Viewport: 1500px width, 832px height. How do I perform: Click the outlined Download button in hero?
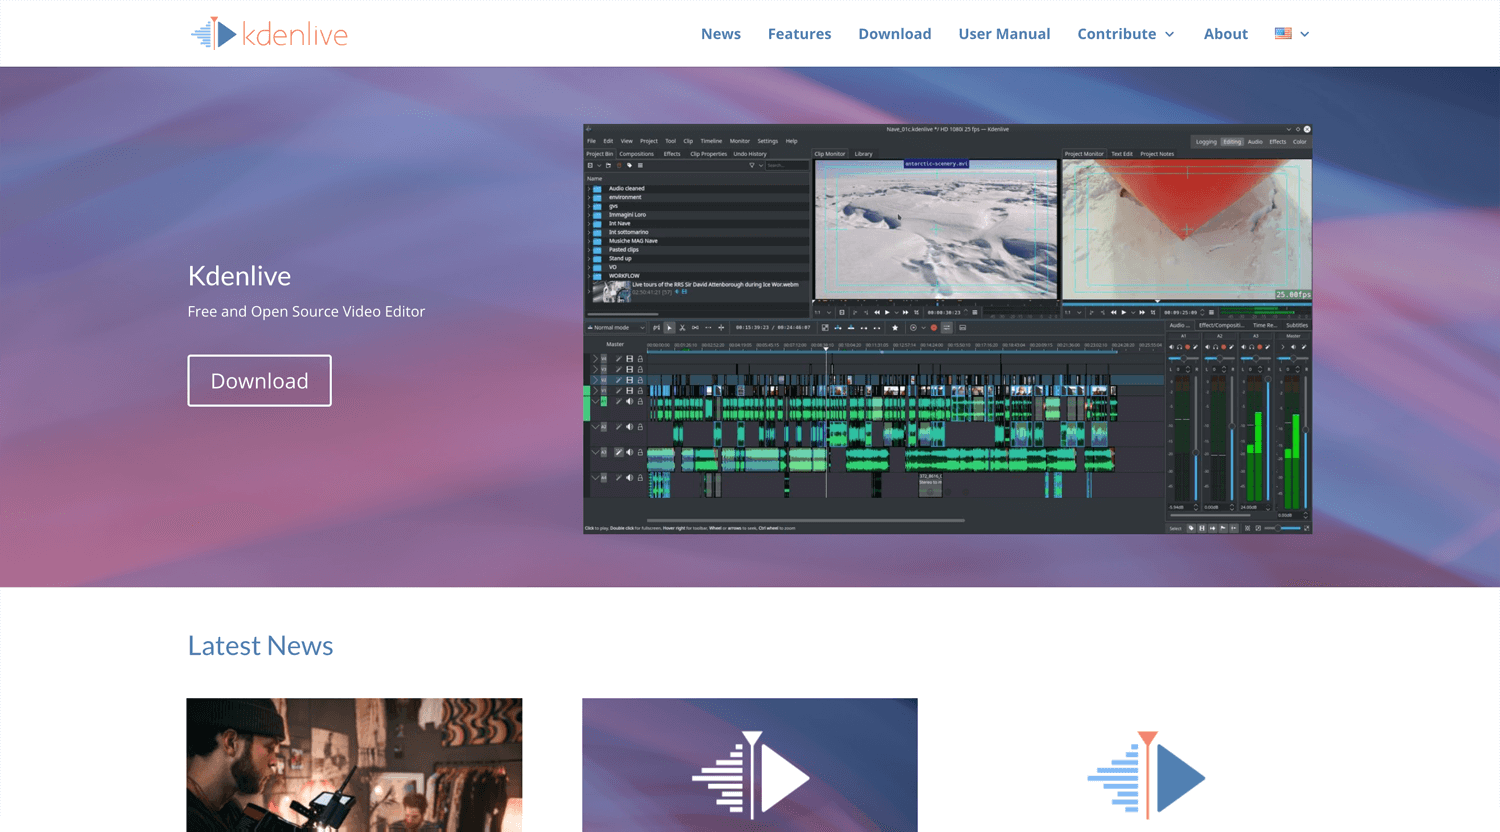tap(259, 381)
